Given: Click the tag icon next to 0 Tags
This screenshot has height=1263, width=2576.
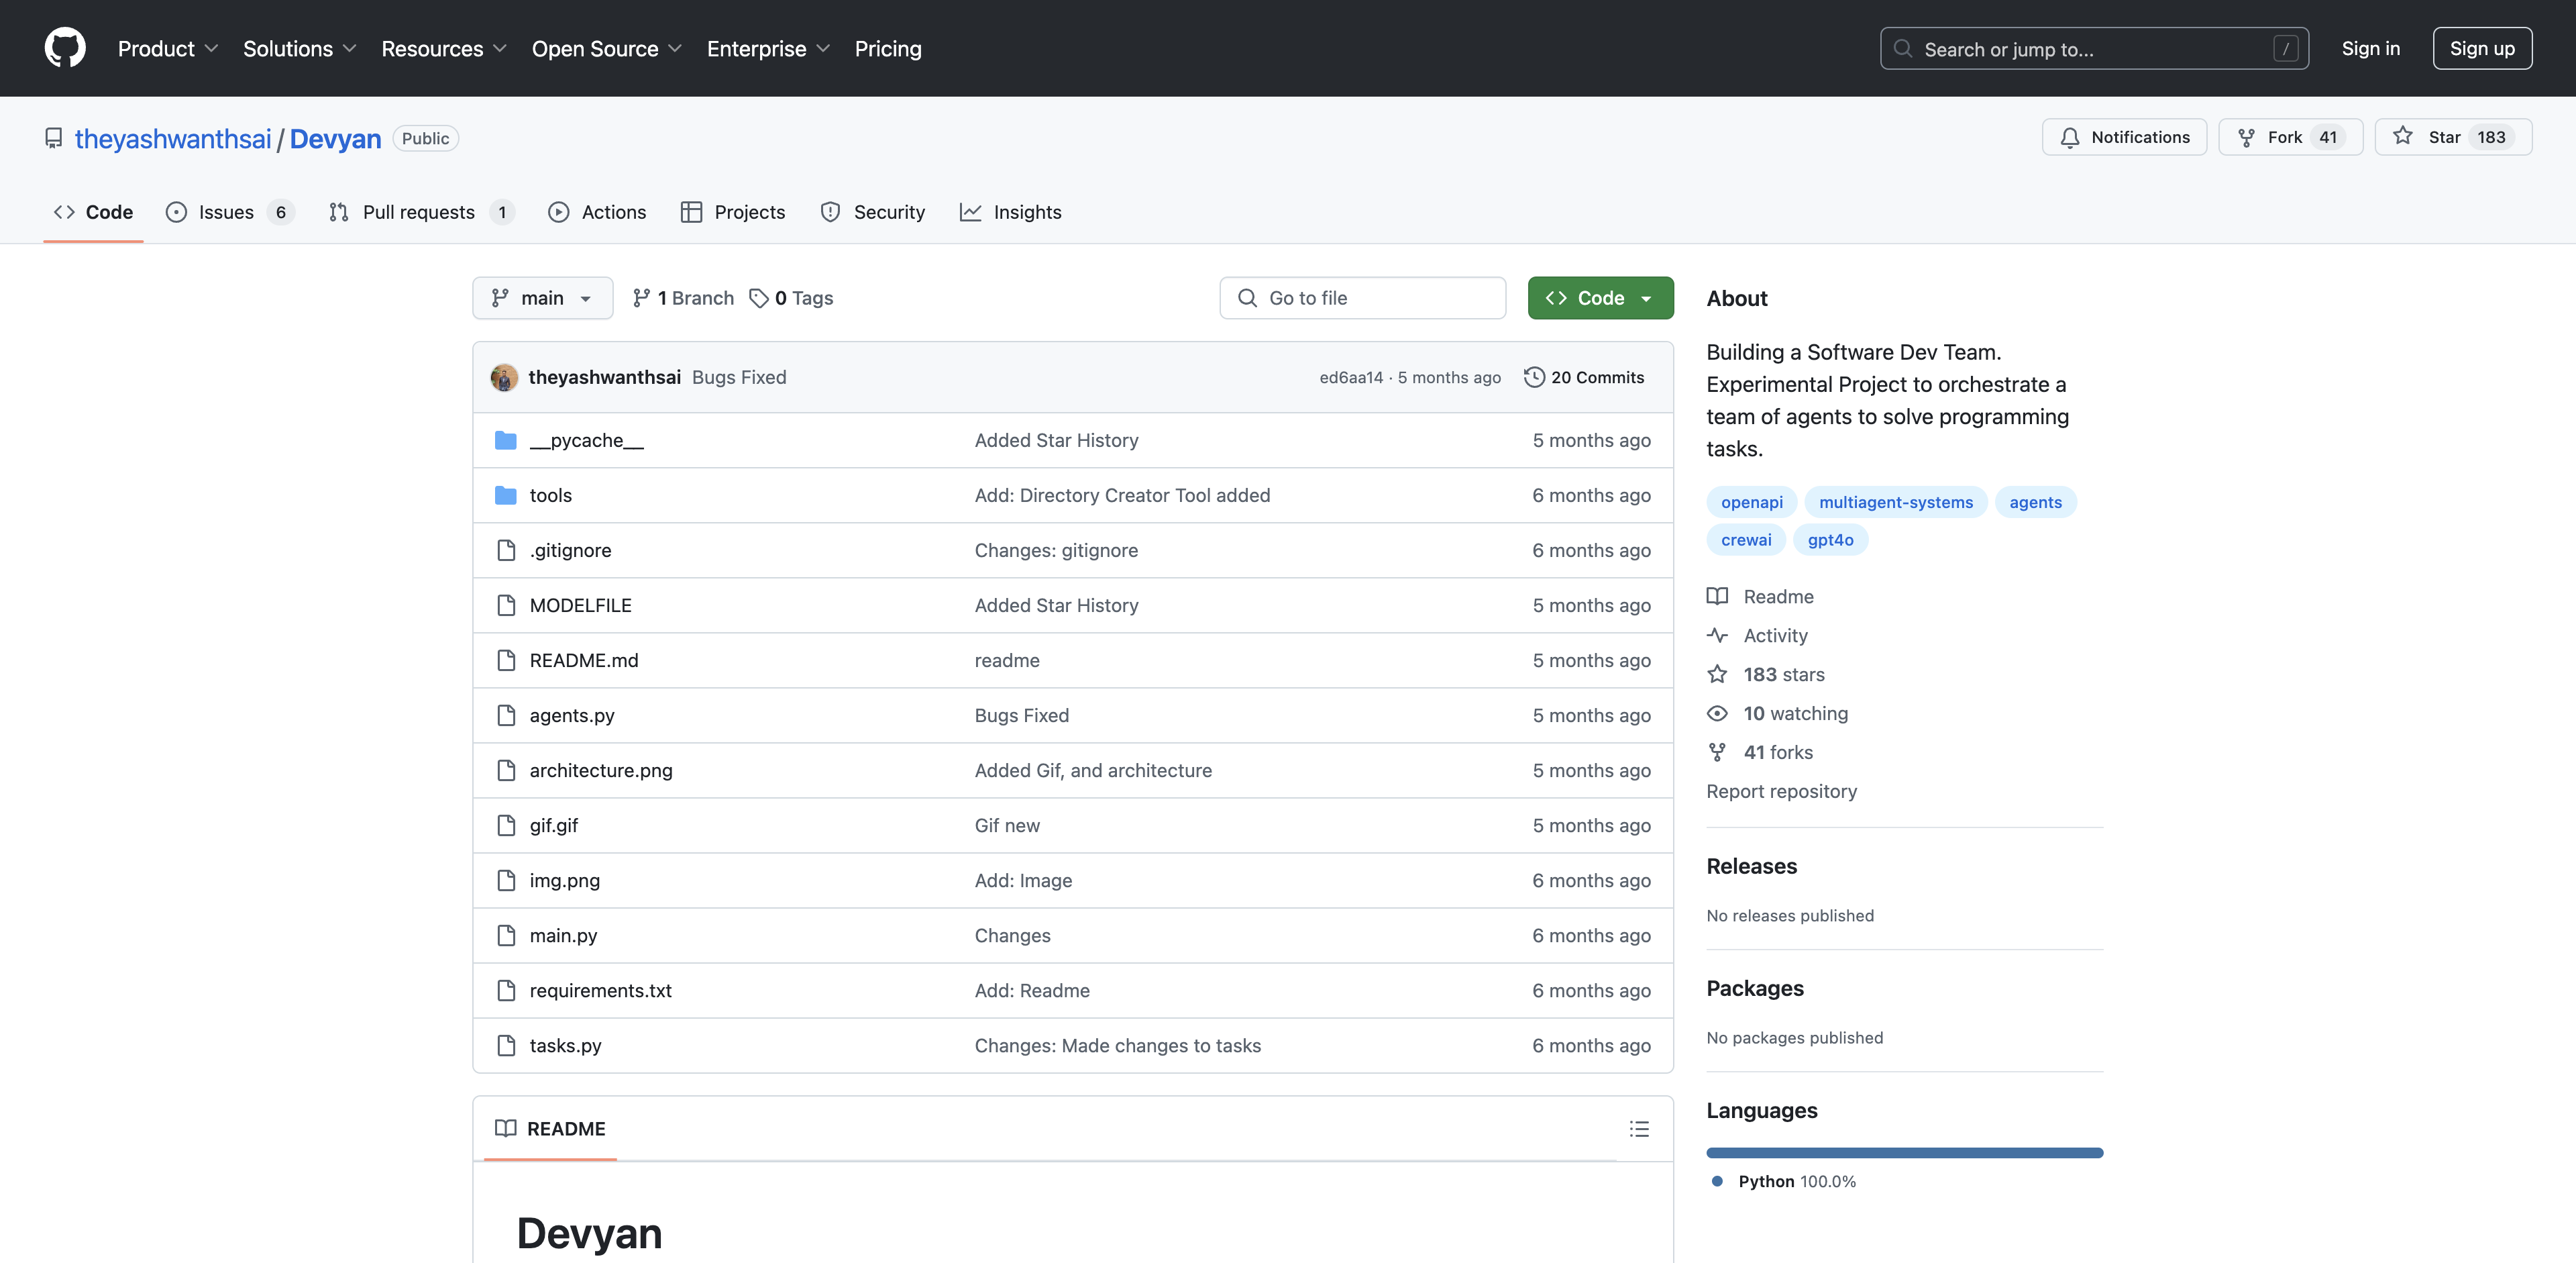Looking at the screenshot, I should (x=759, y=298).
